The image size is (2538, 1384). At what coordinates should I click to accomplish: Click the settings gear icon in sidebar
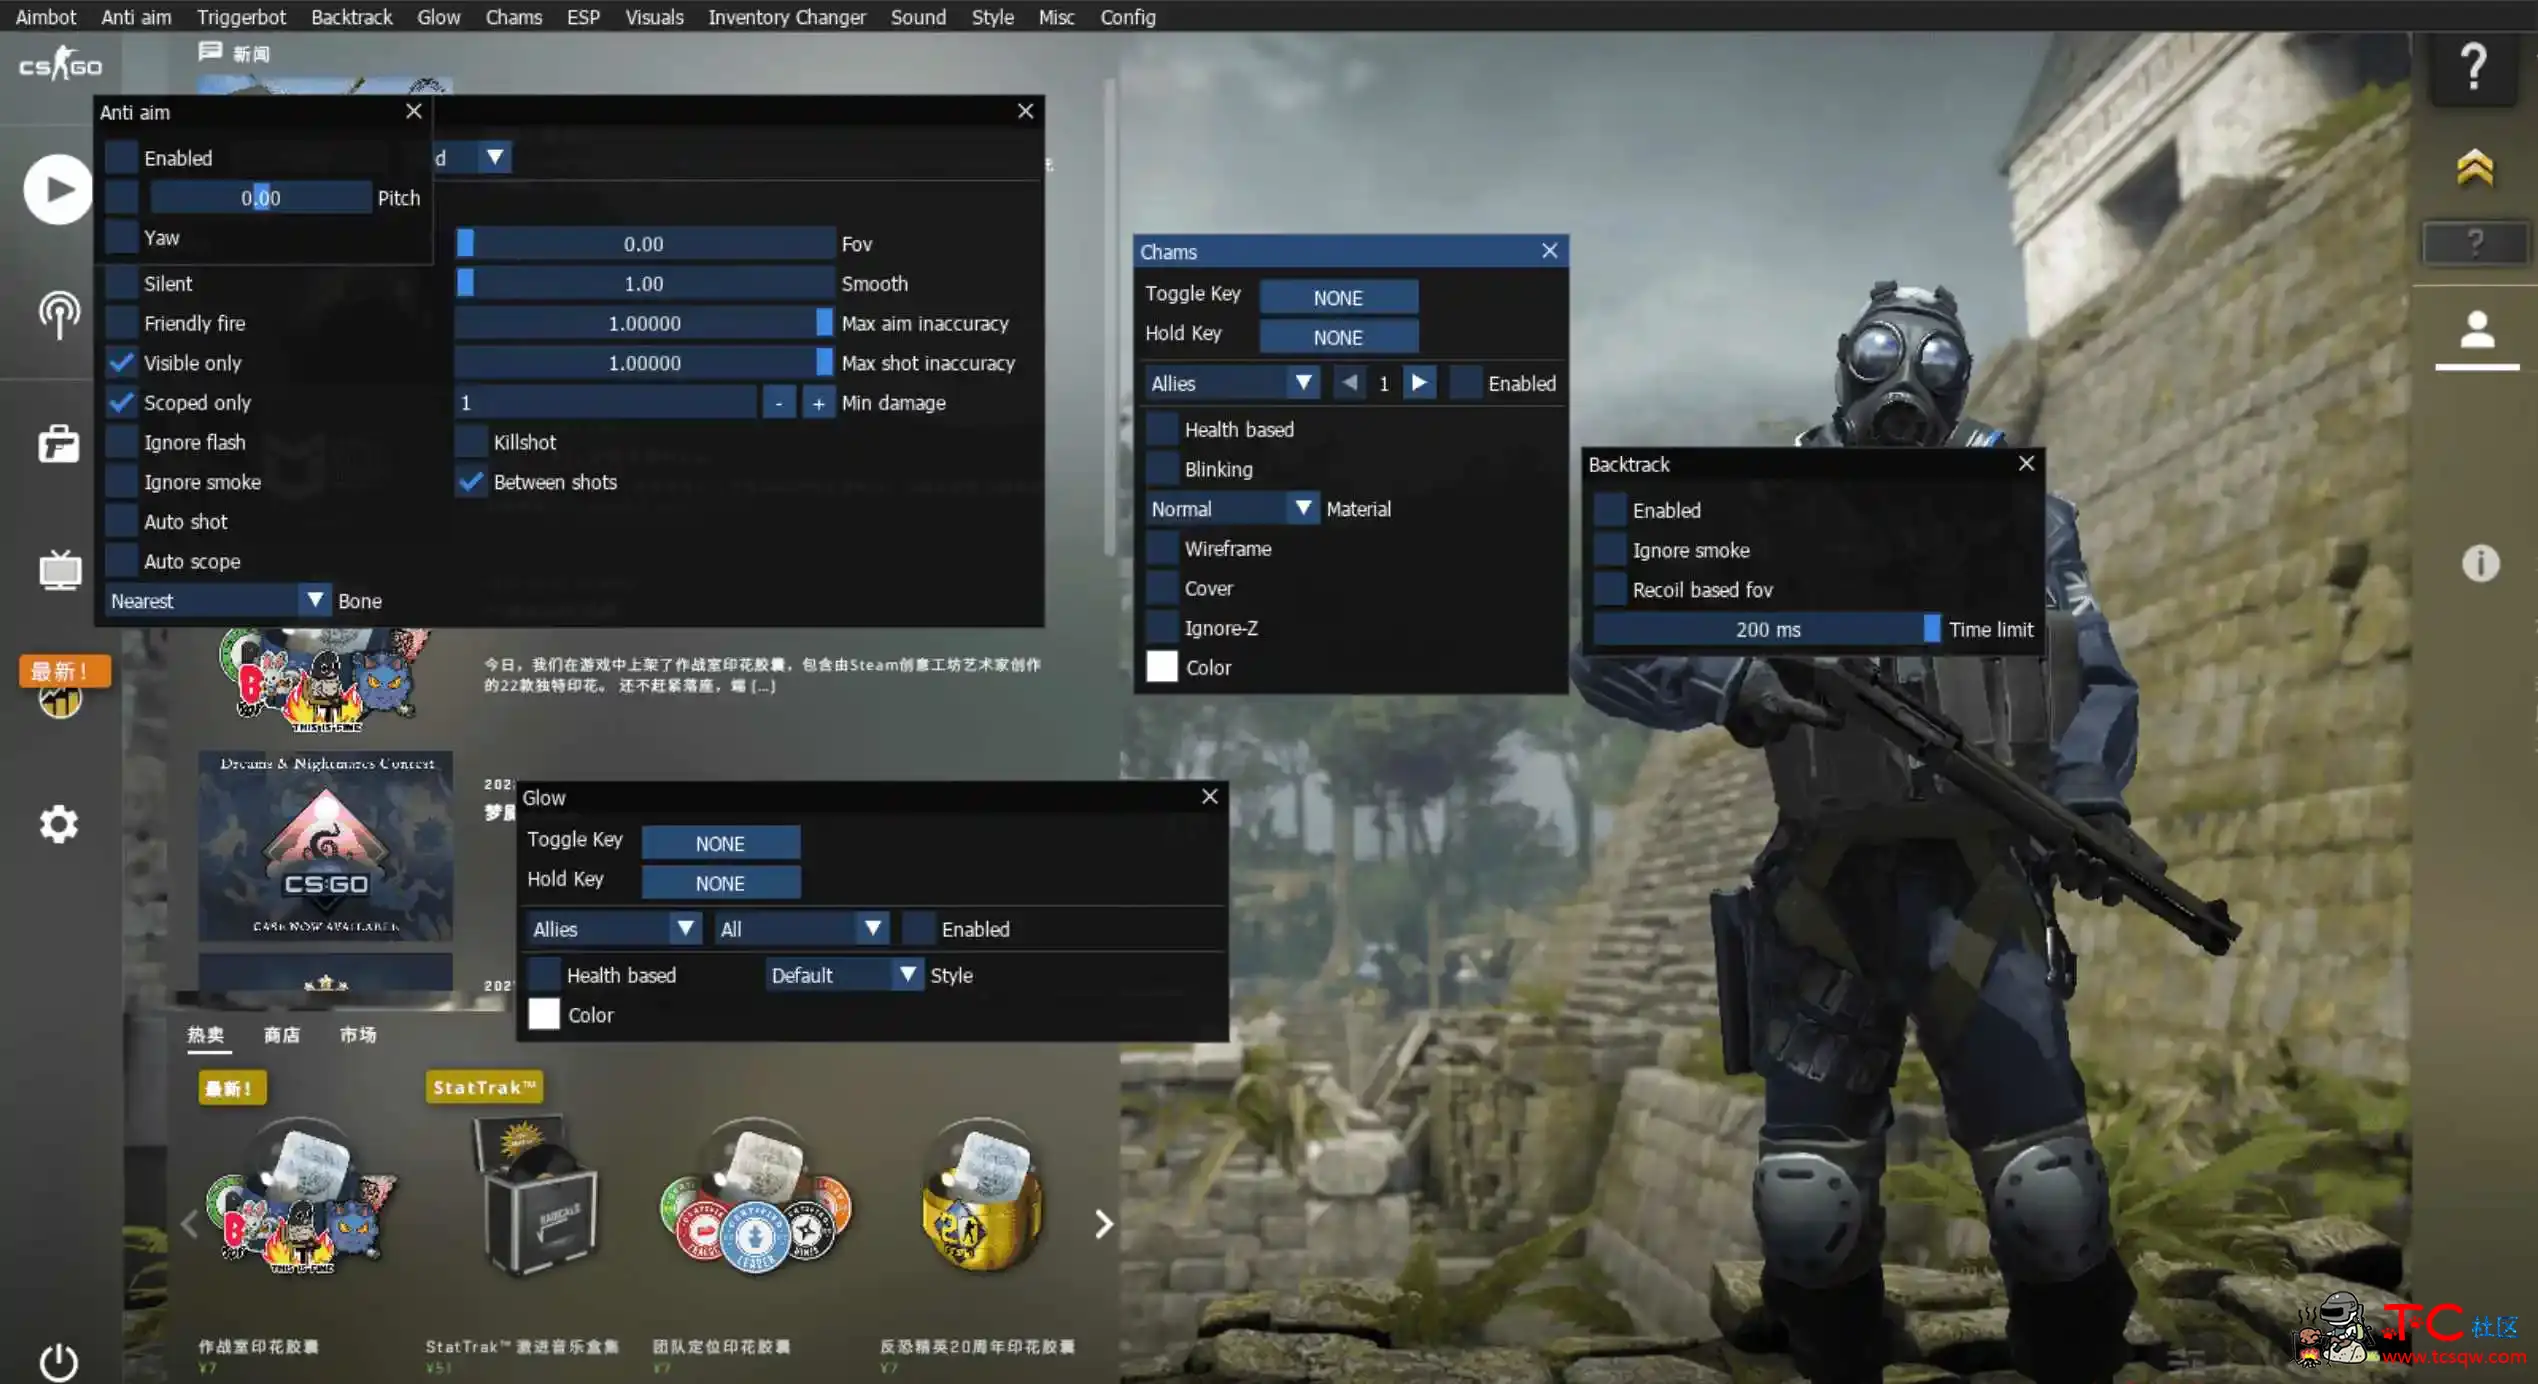coord(58,825)
